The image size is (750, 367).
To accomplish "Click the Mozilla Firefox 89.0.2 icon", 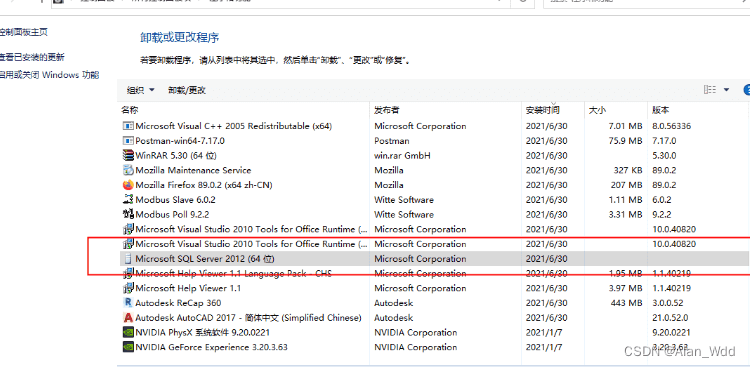I will (x=128, y=185).
